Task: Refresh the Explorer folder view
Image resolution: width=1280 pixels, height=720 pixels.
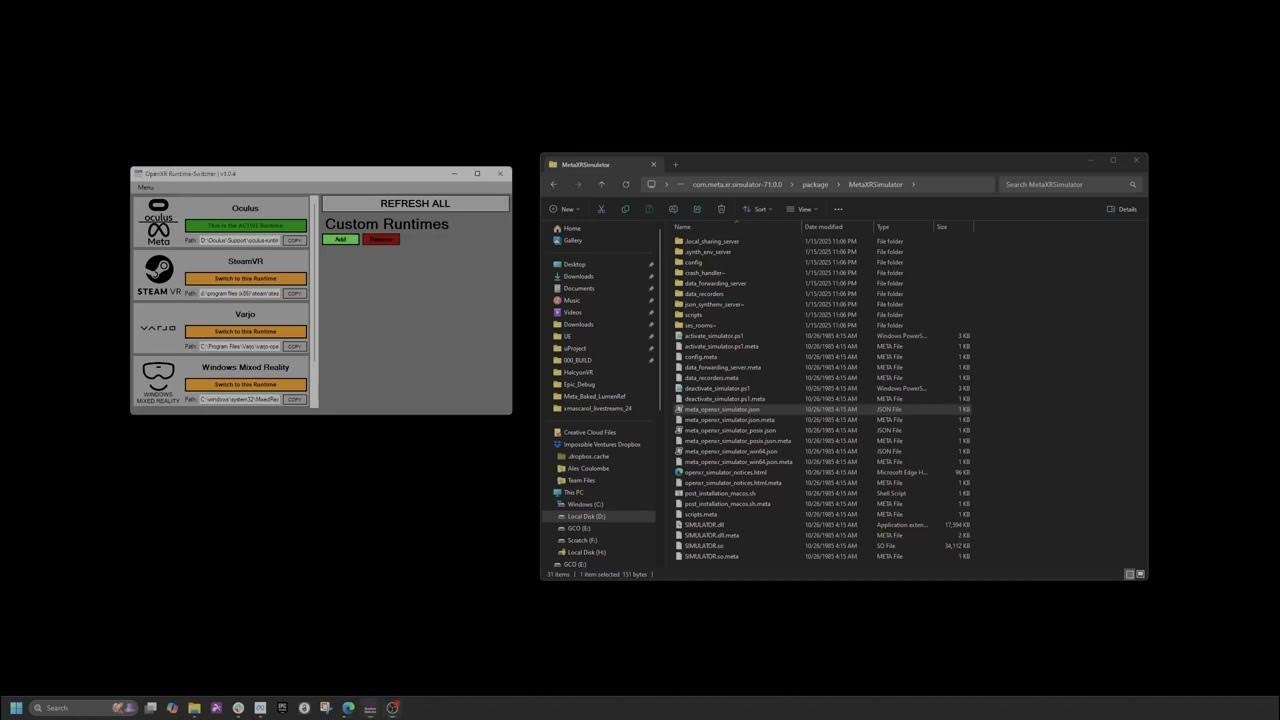Action: coord(626,184)
